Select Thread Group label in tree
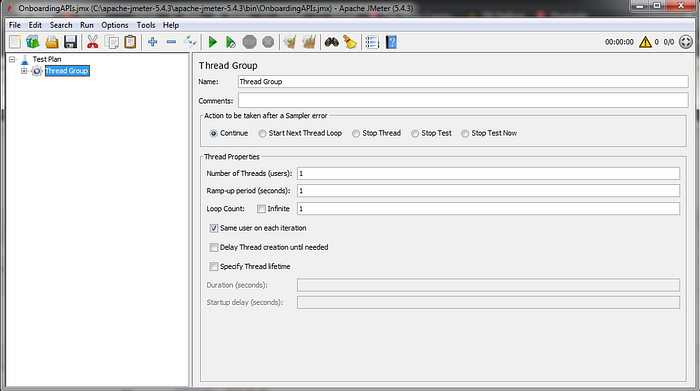Image resolution: width=700 pixels, height=391 pixels. (67, 71)
